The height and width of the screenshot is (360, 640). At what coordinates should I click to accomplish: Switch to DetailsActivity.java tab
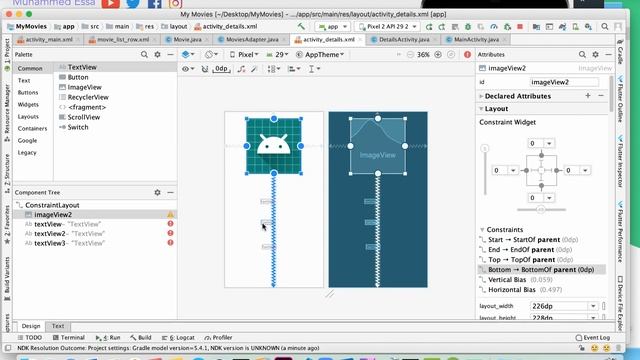click(x=404, y=40)
